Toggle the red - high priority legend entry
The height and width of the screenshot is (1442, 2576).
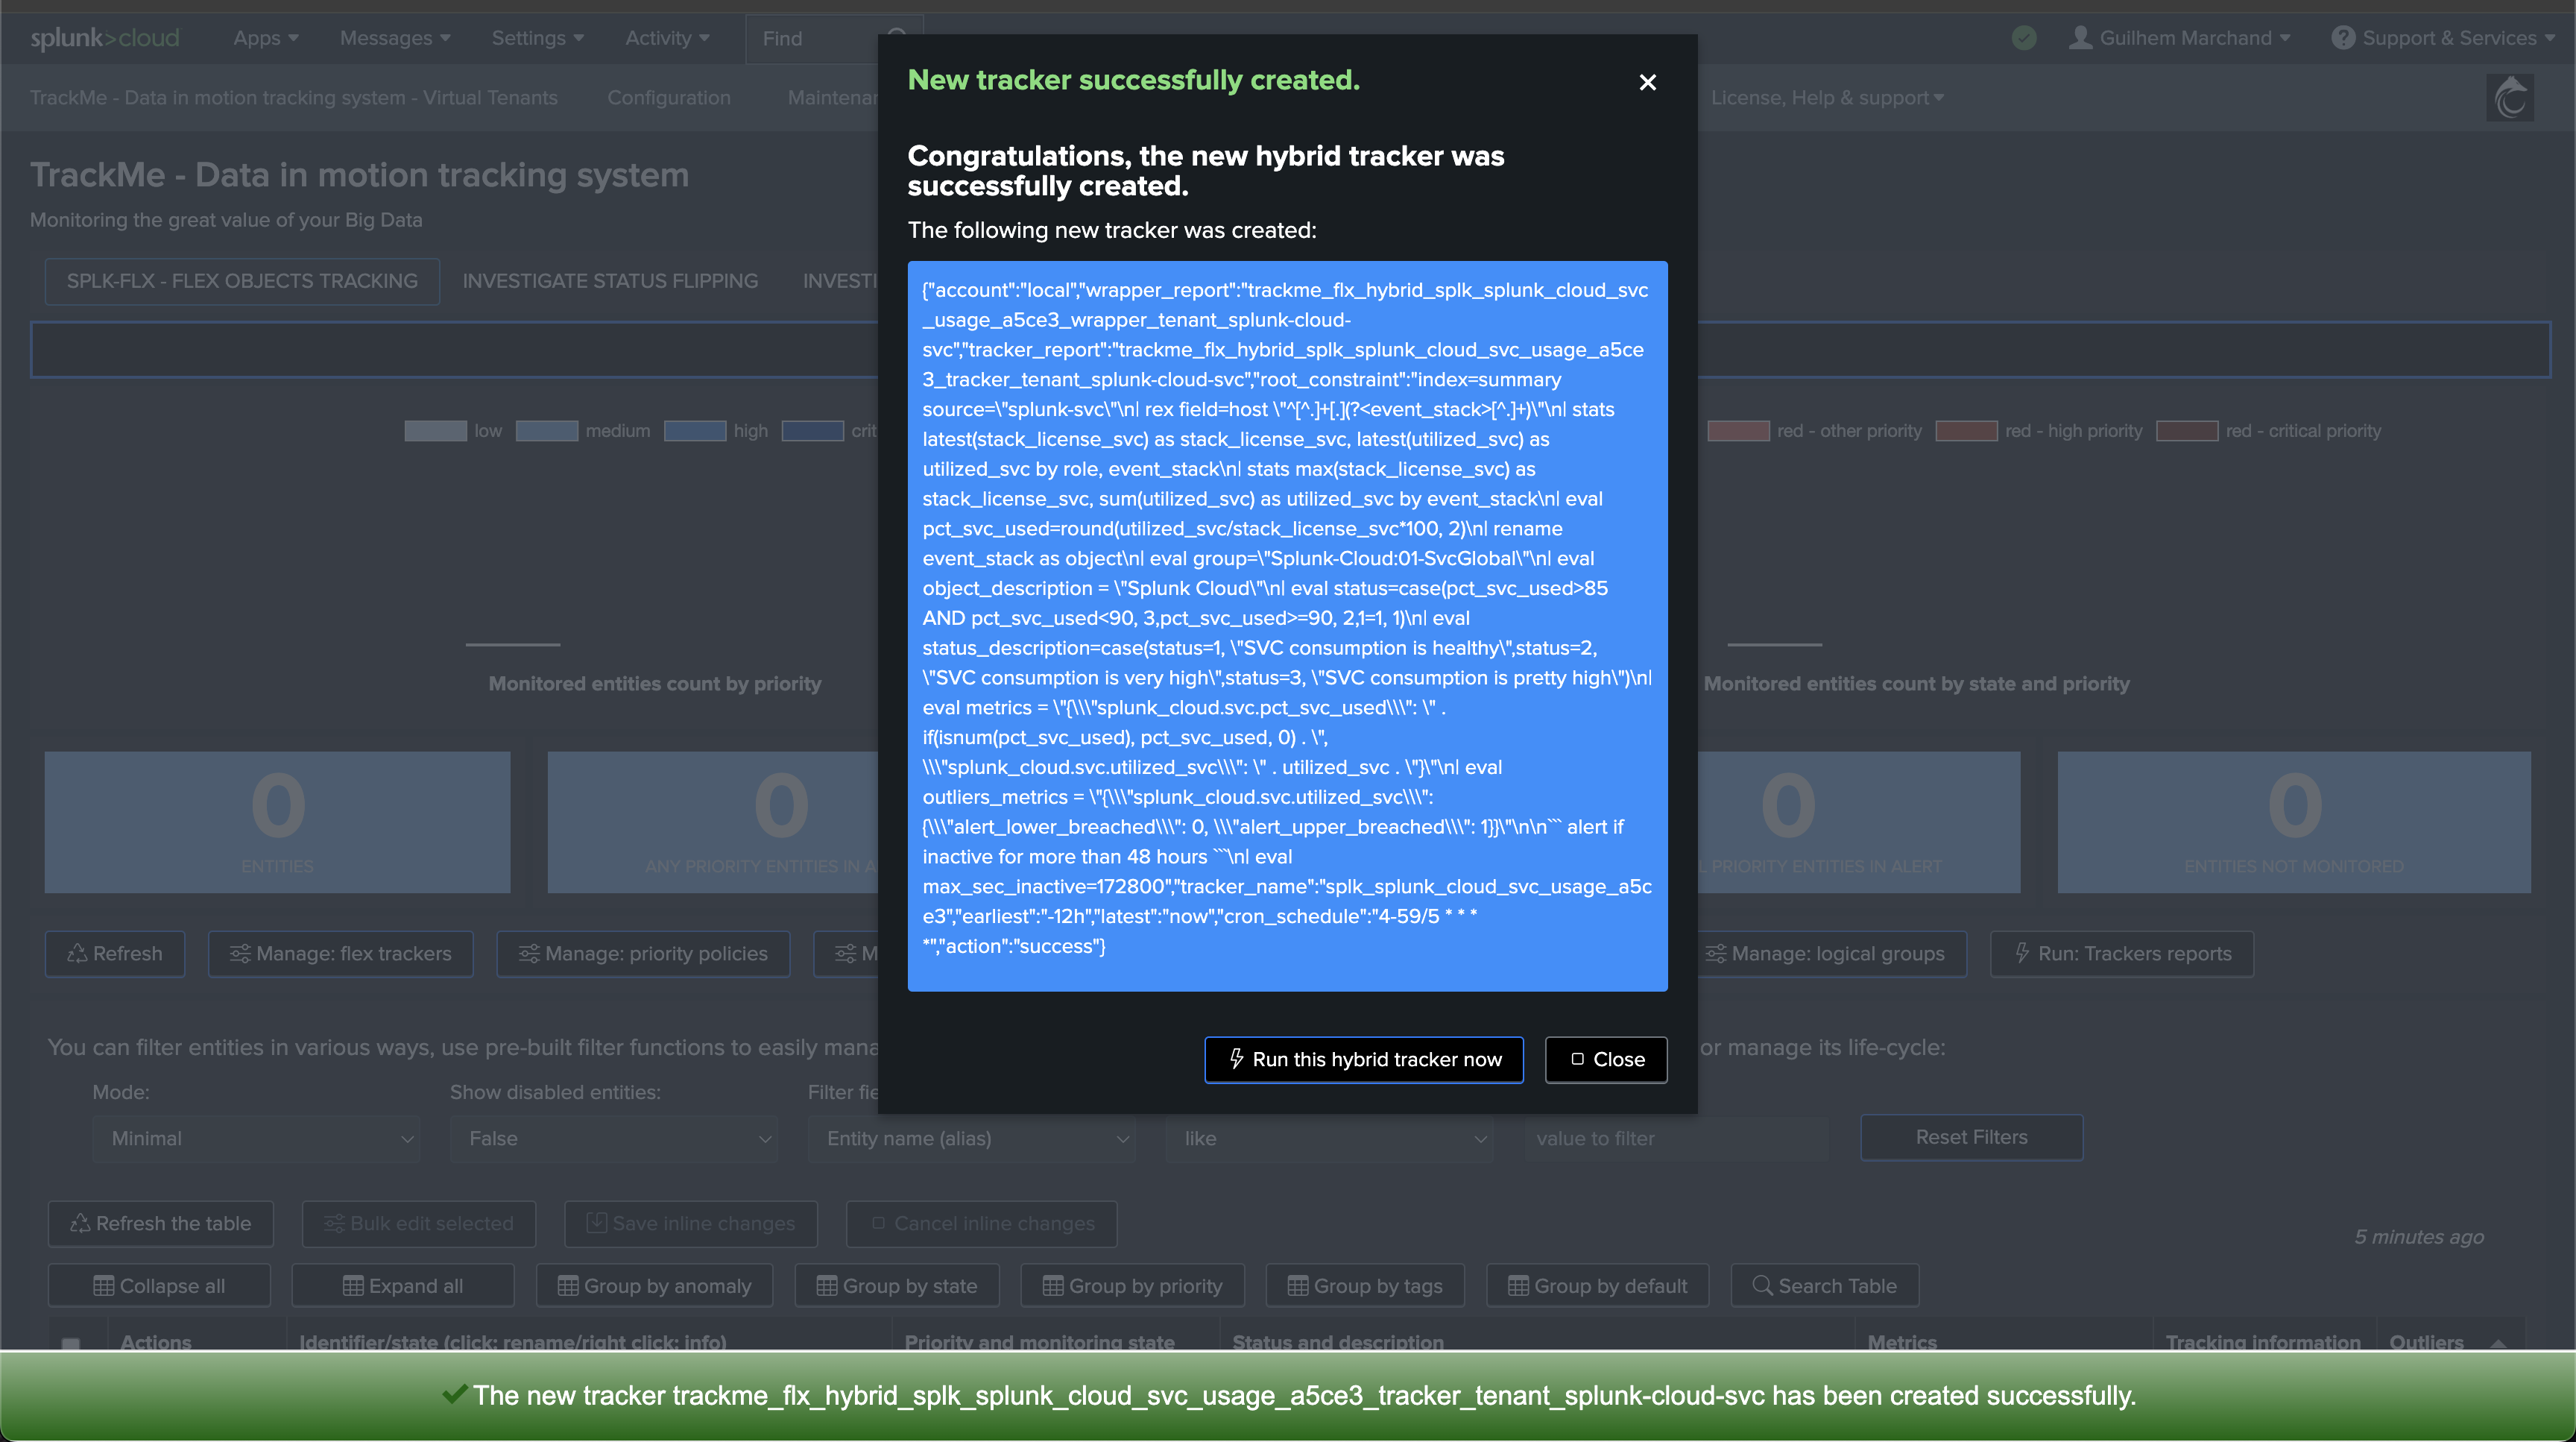tap(2040, 431)
